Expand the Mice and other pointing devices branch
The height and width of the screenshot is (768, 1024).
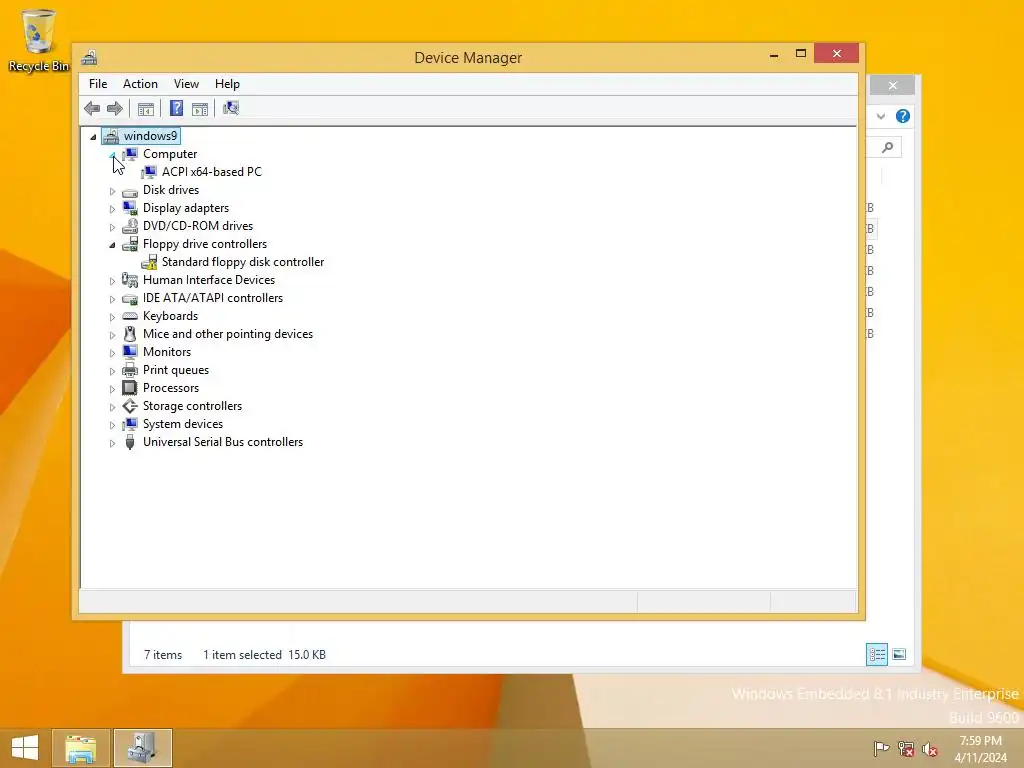[x=112, y=335]
